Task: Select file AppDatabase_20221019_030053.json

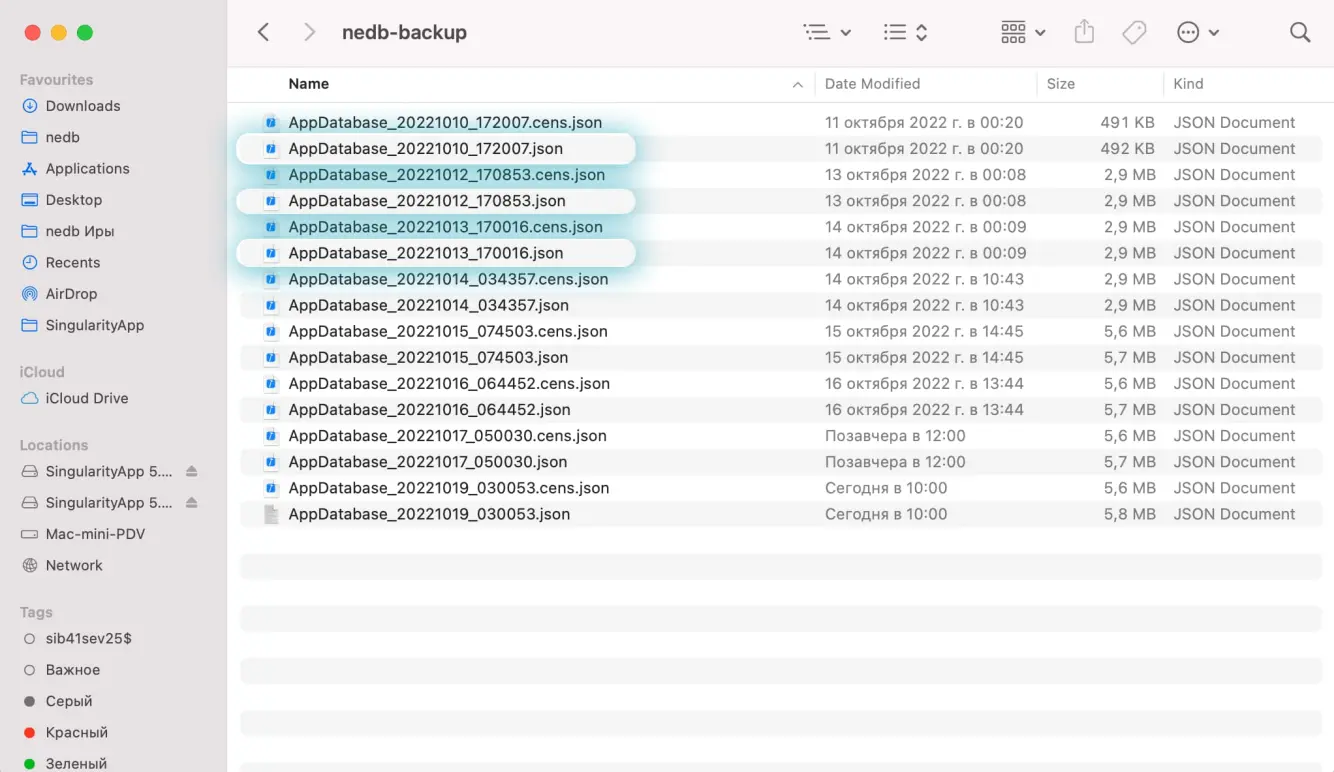Action: pyautogui.click(x=429, y=514)
